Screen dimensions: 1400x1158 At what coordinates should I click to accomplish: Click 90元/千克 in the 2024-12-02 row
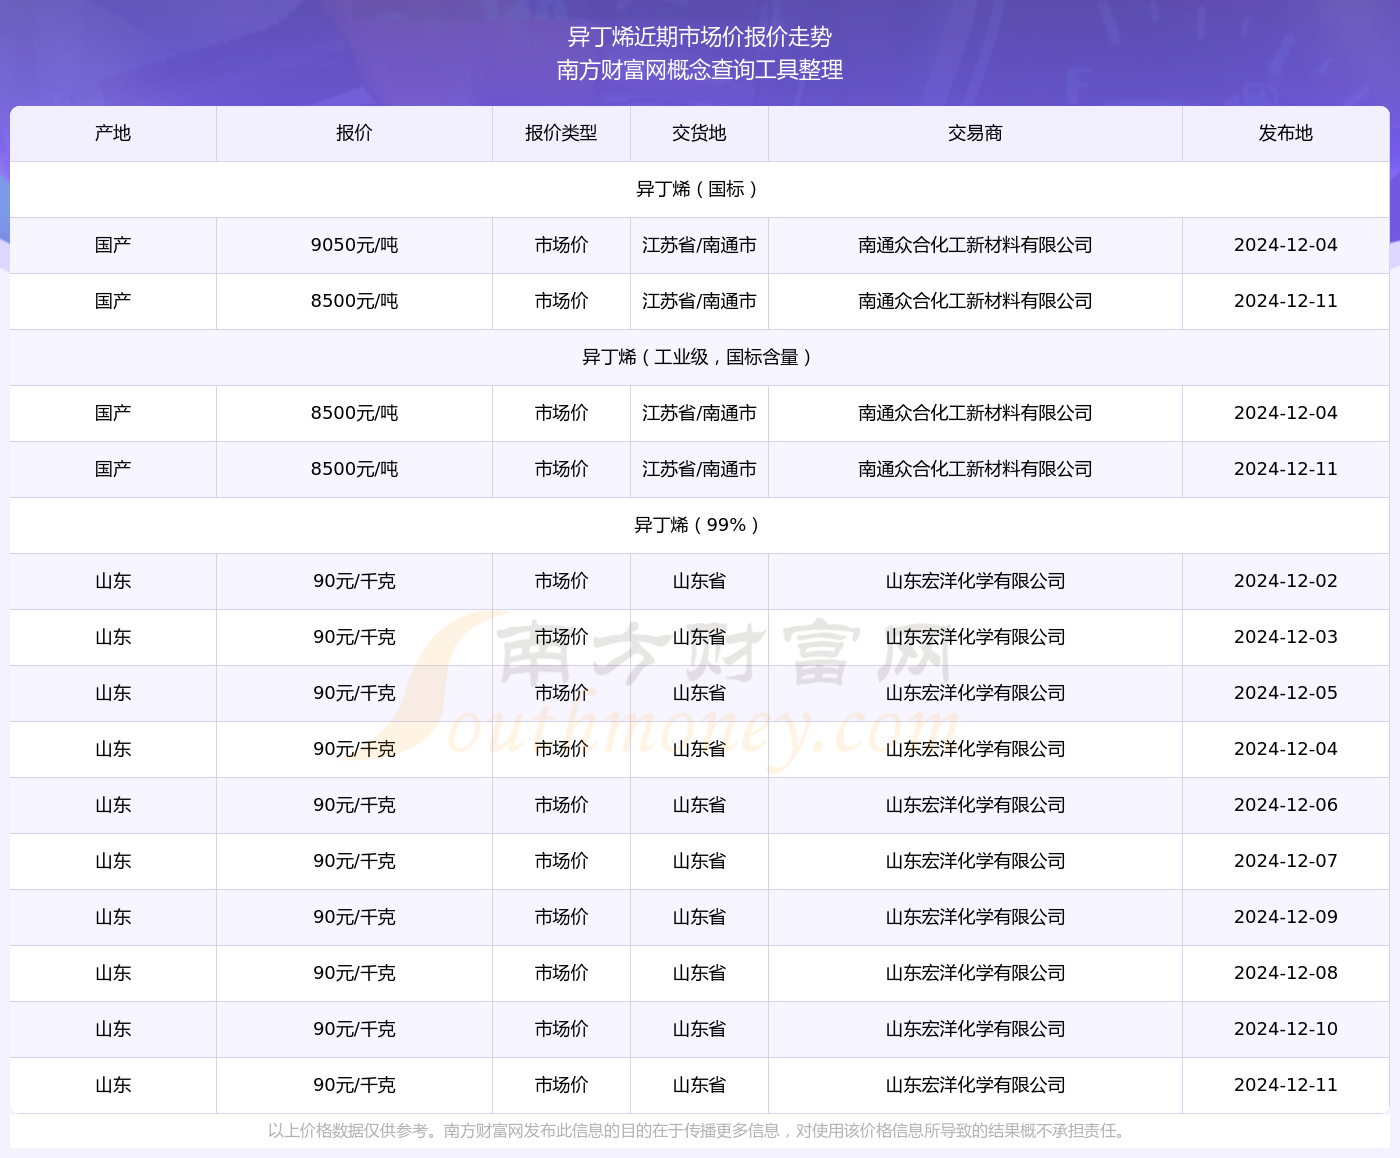[354, 581]
